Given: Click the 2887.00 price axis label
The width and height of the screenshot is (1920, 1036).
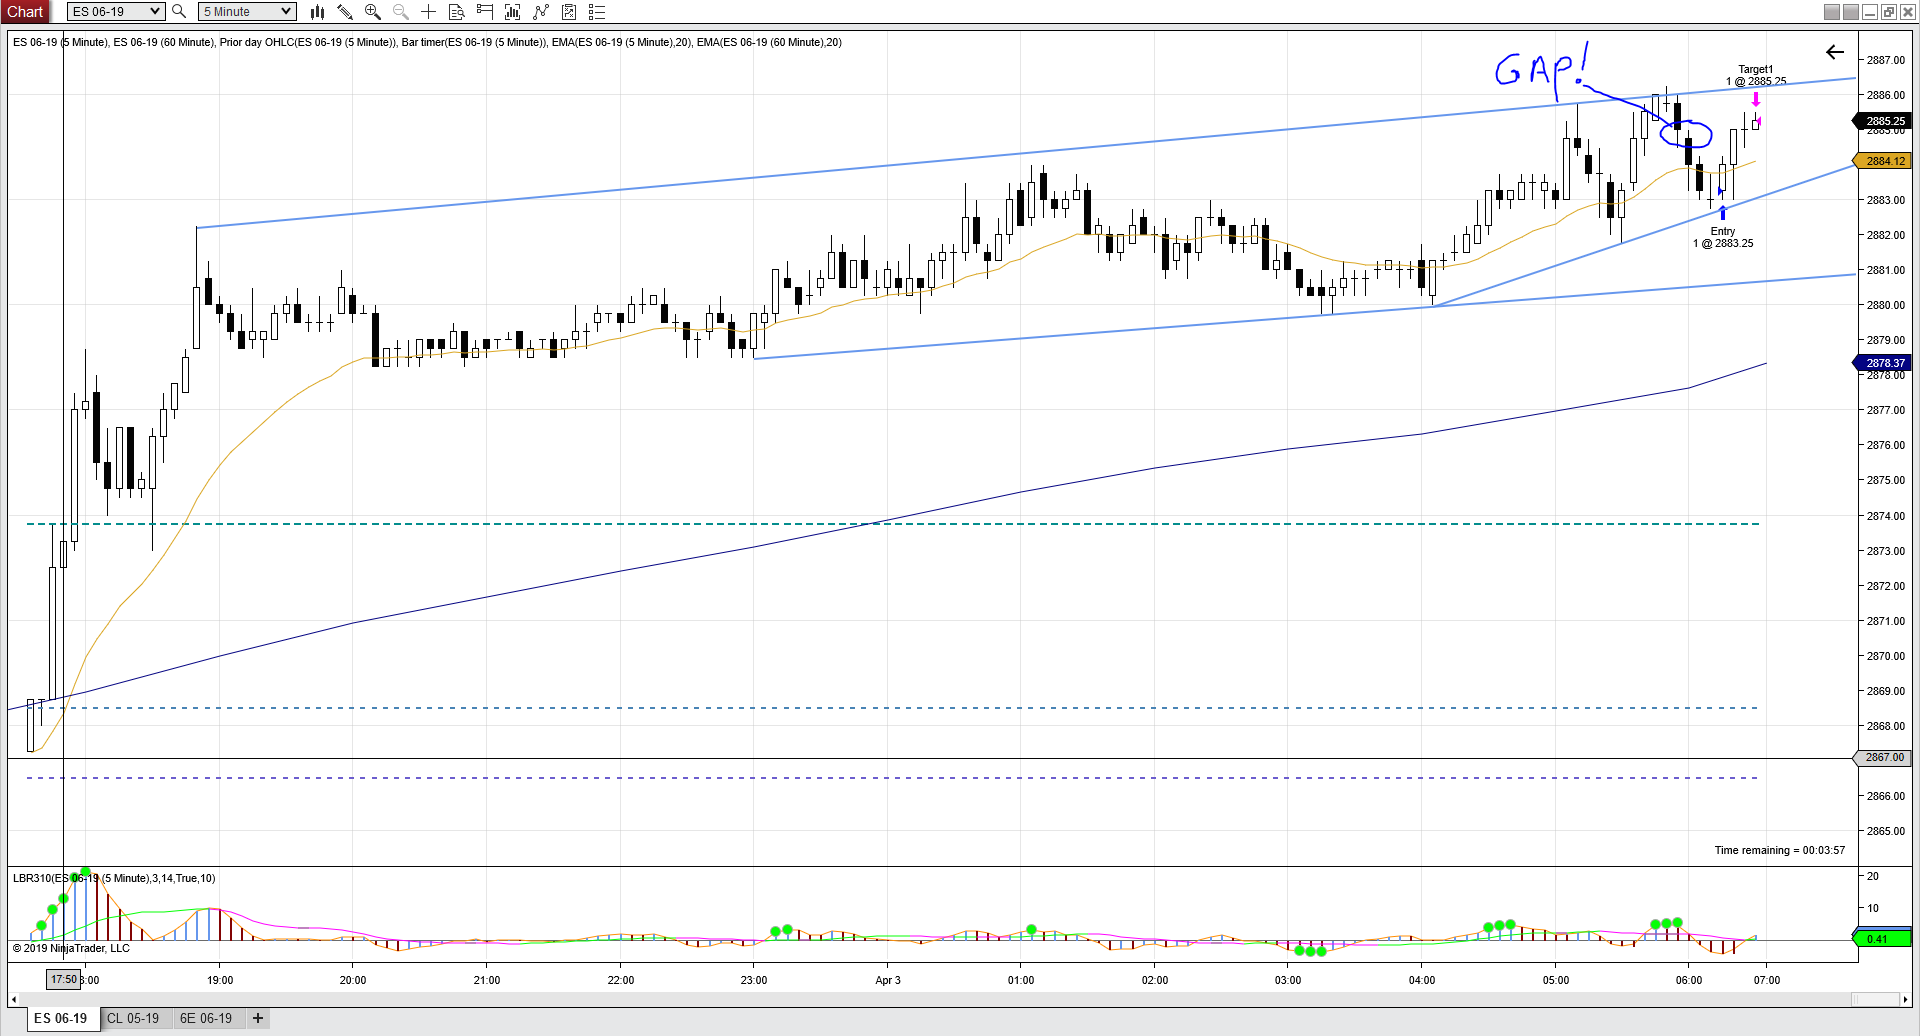Looking at the screenshot, I should (x=1886, y=60).
